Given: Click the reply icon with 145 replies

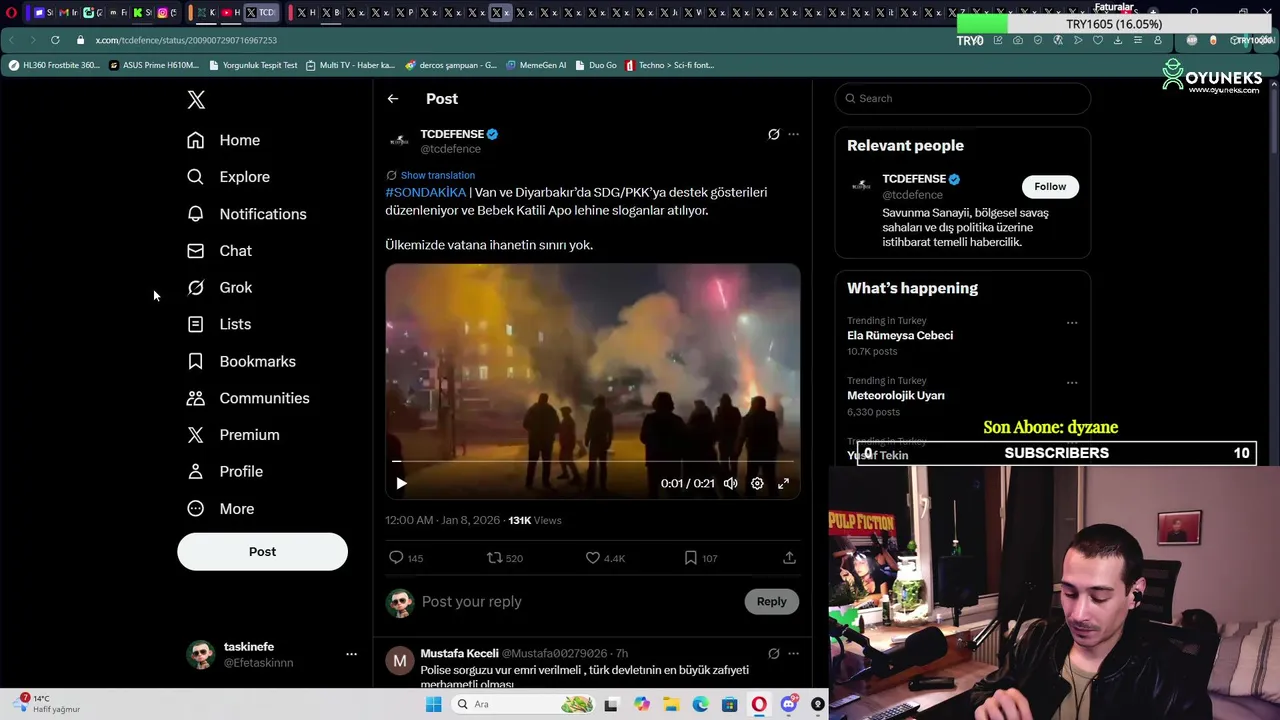Looking at the screenshot, I should tap(396, 558).
